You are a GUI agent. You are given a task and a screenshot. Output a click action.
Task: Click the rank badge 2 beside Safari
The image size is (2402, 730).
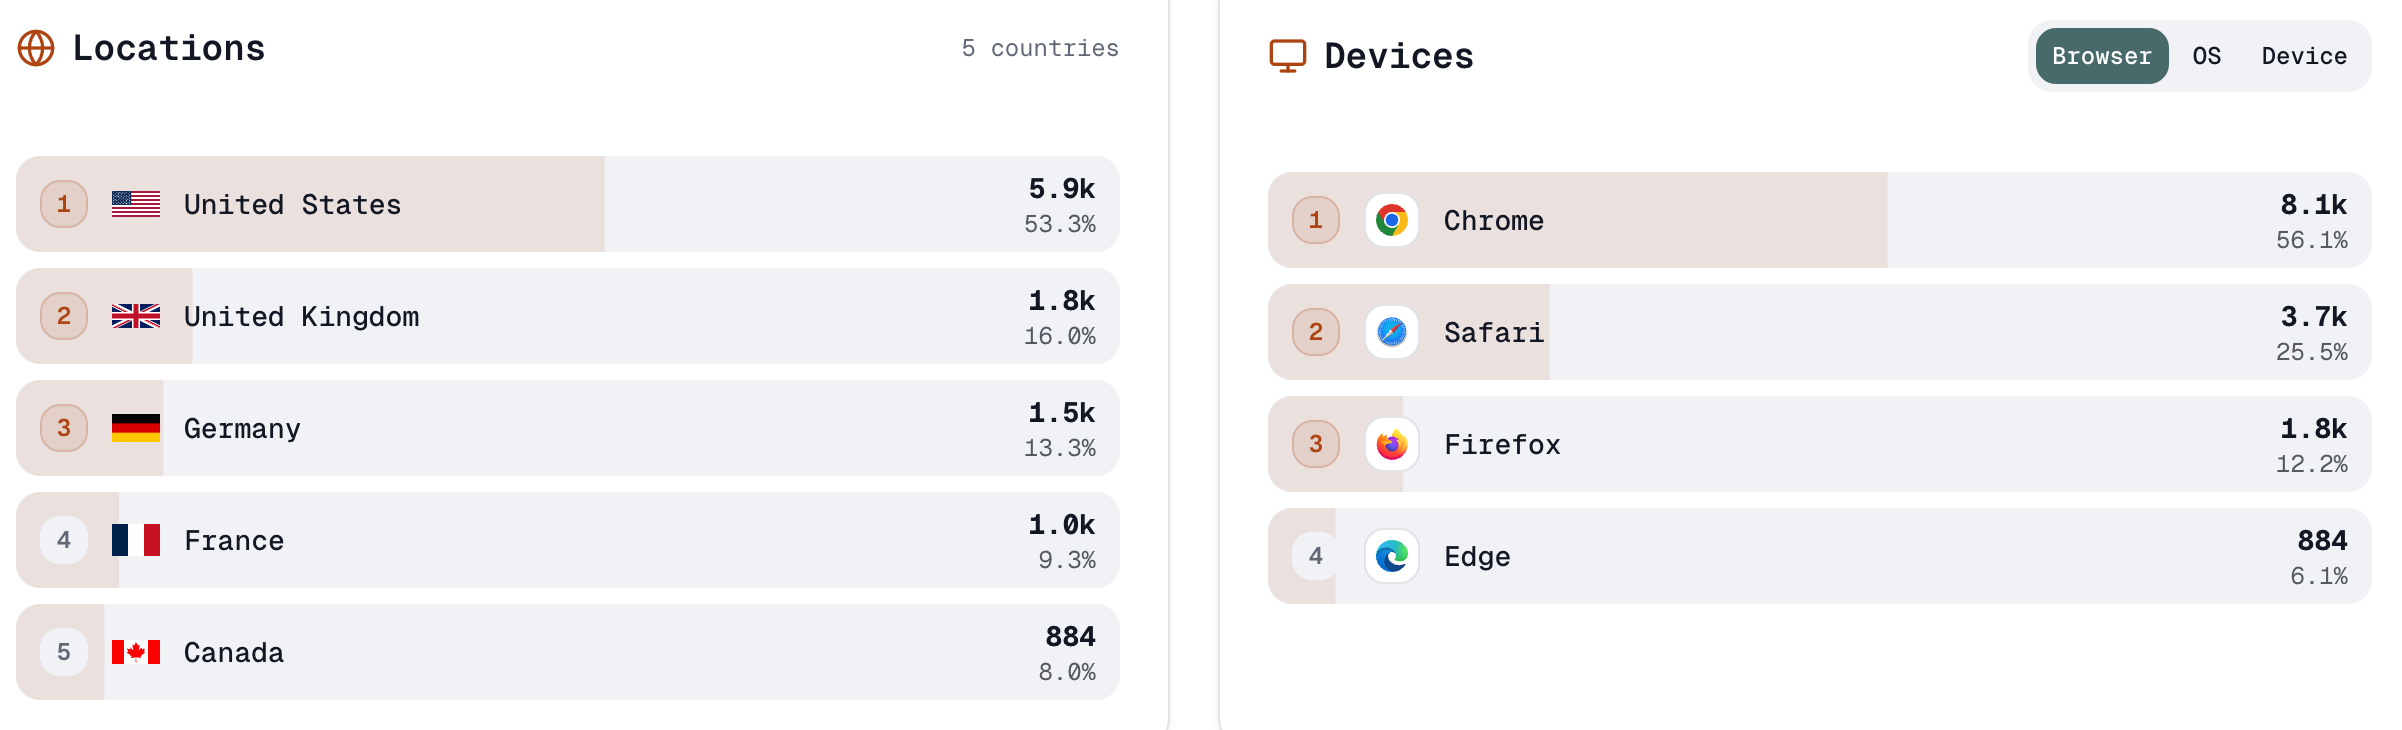(x=1314, y=332)
